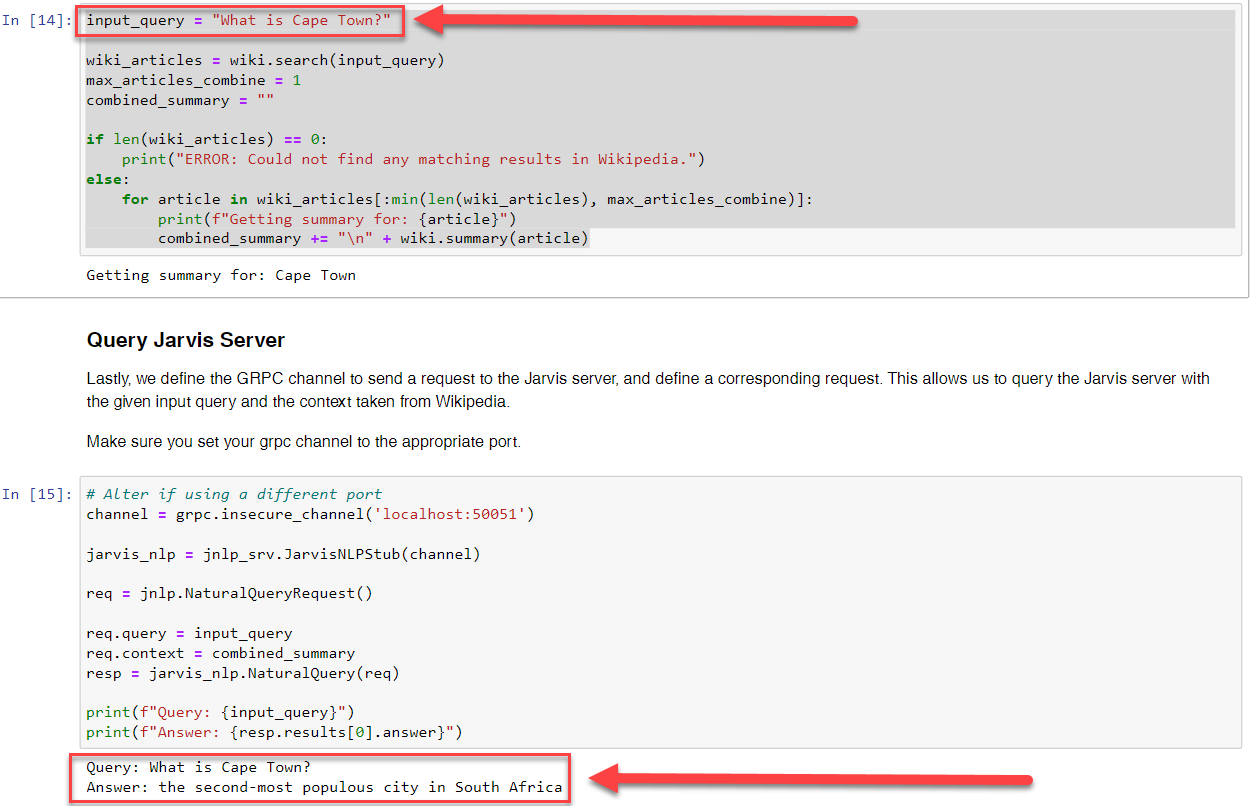Click the input_query assignment line
The height and width of the screenshot is (806, 1254).
238,21
